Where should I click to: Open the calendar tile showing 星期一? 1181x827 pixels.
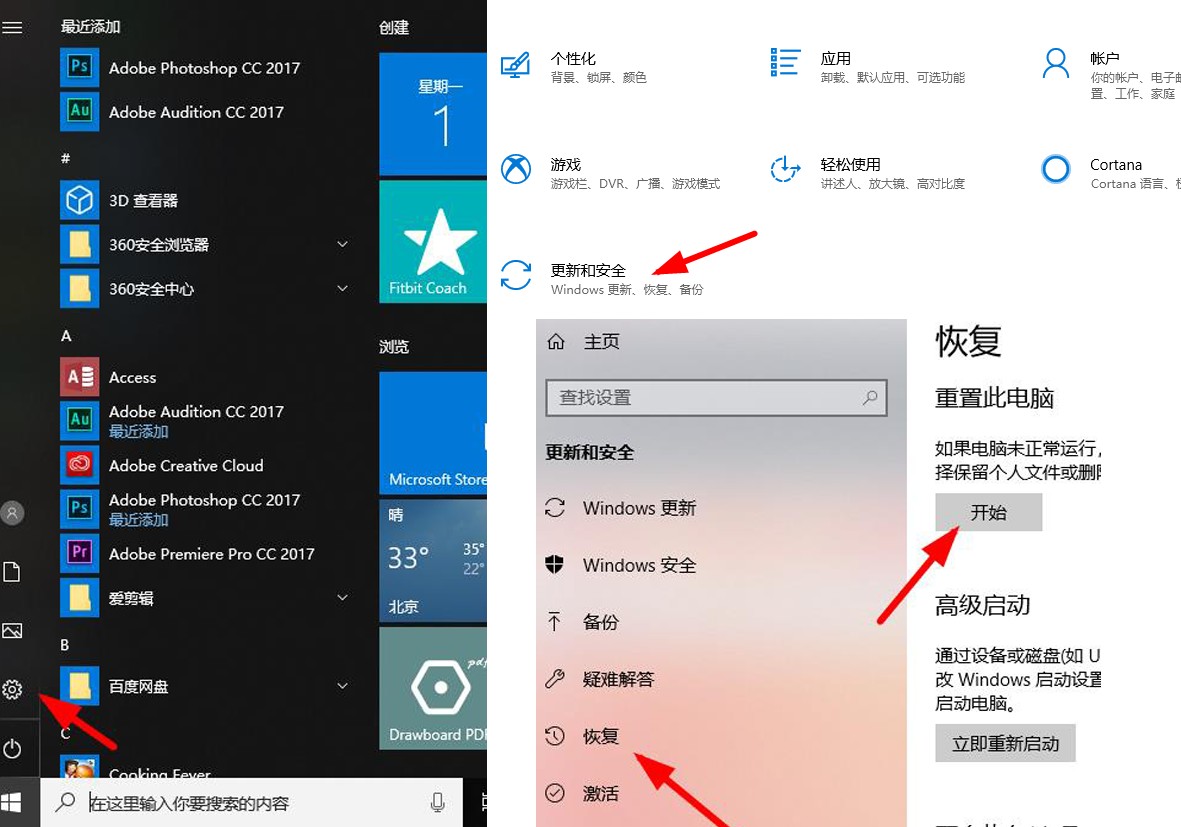tap(433, 114)
